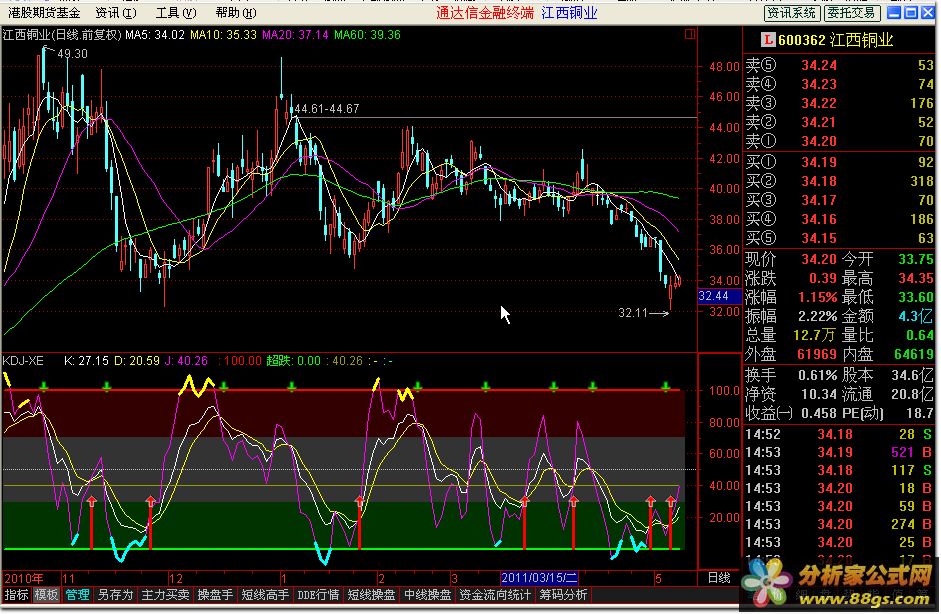The image size is (941, 614).
Task: Open the 帮助(H) menu
Action: click(x=235, y=13)
